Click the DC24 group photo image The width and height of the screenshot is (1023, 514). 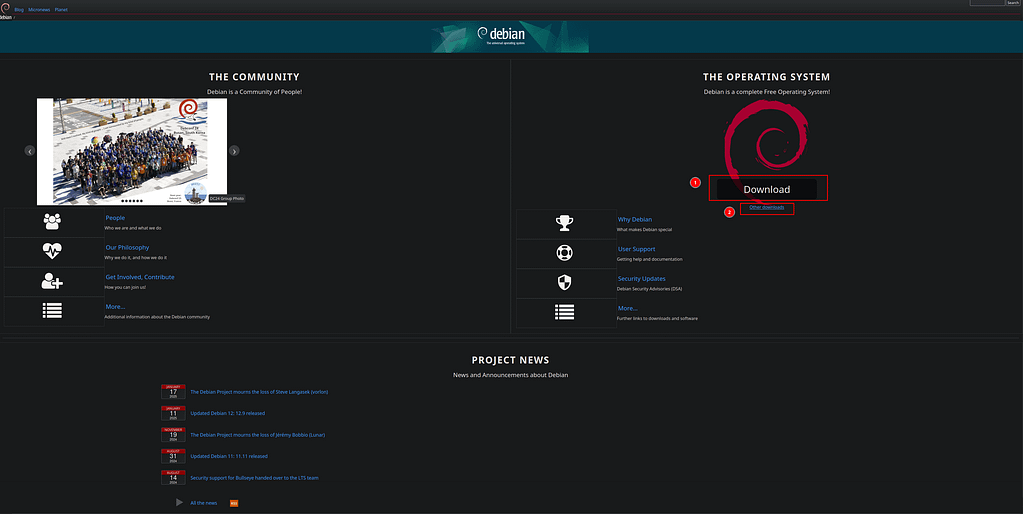(x=131, y=151)
